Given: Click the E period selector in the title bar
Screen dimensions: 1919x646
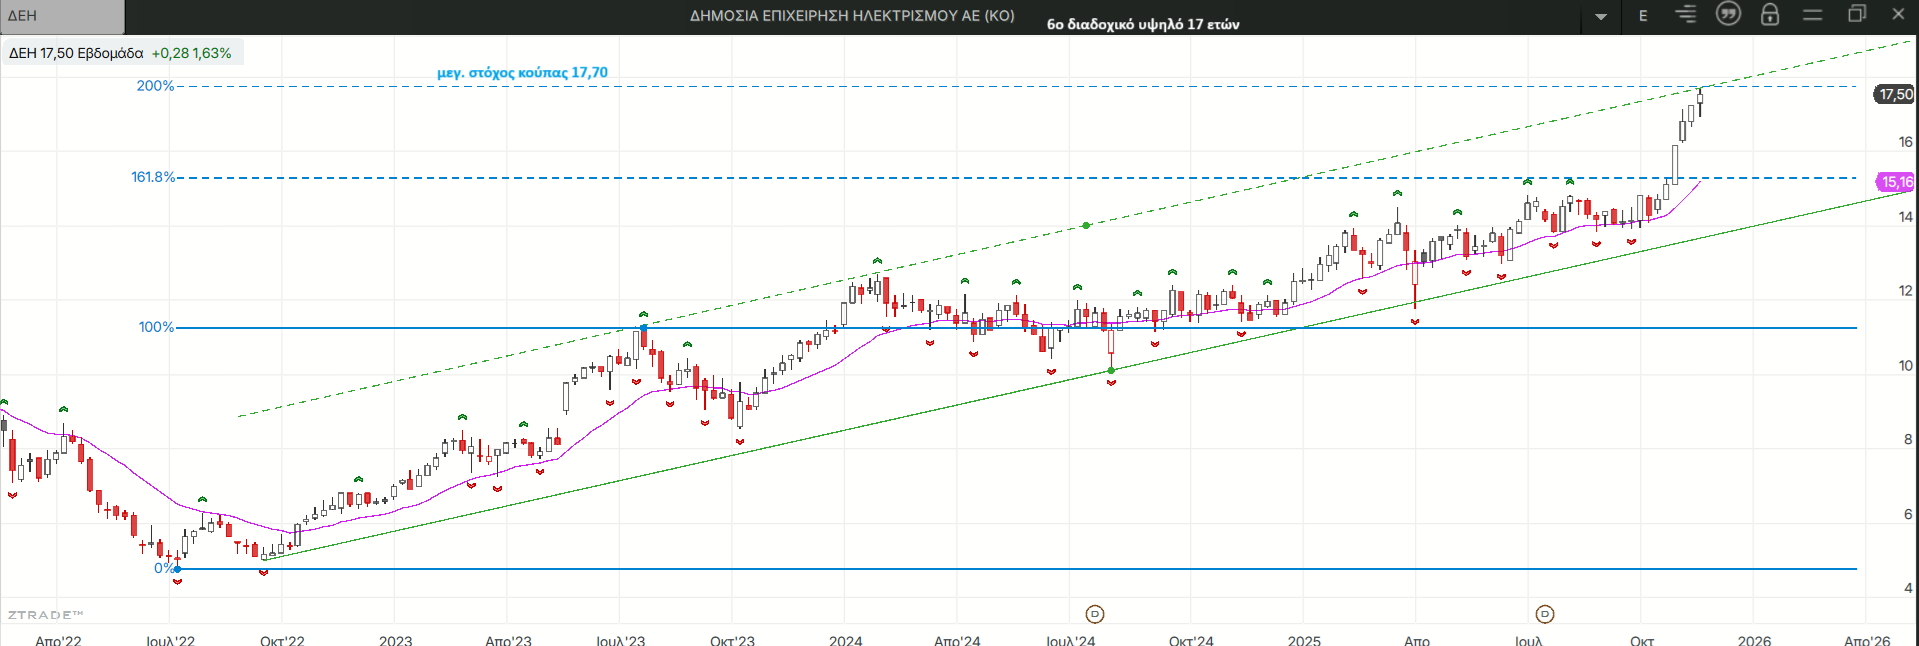Looking at the screenshot, I should click(1643, 15).
